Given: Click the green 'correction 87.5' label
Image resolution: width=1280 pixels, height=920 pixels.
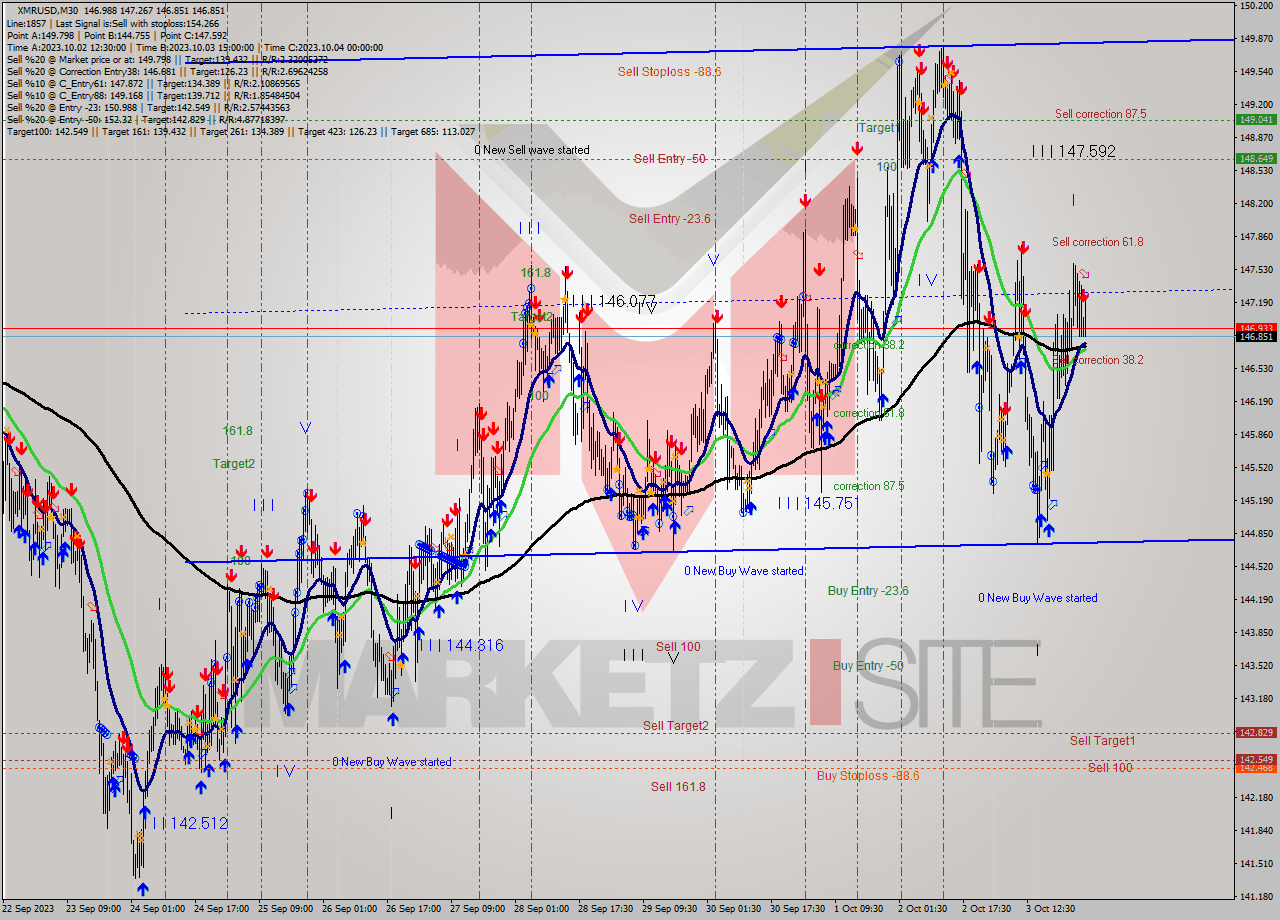Looking at the screenshot, I should tap(869, 486).
